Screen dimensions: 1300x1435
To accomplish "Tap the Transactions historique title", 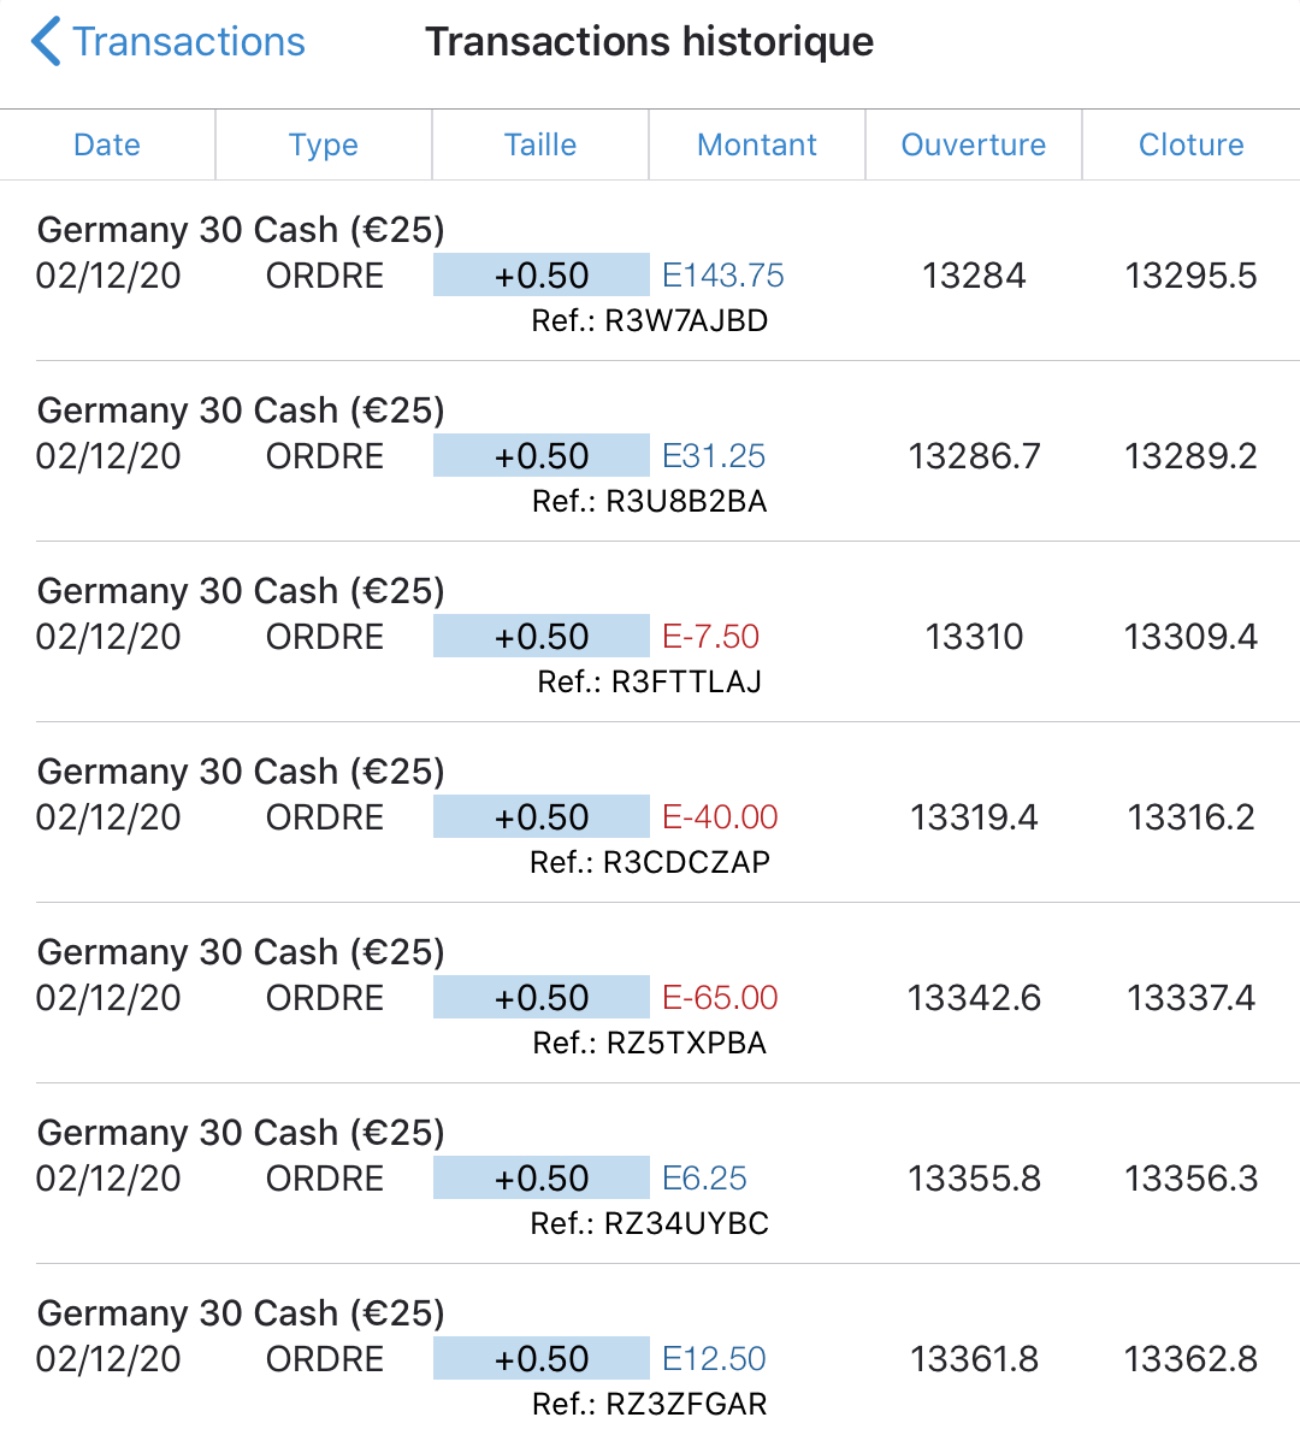I will 650,42.
